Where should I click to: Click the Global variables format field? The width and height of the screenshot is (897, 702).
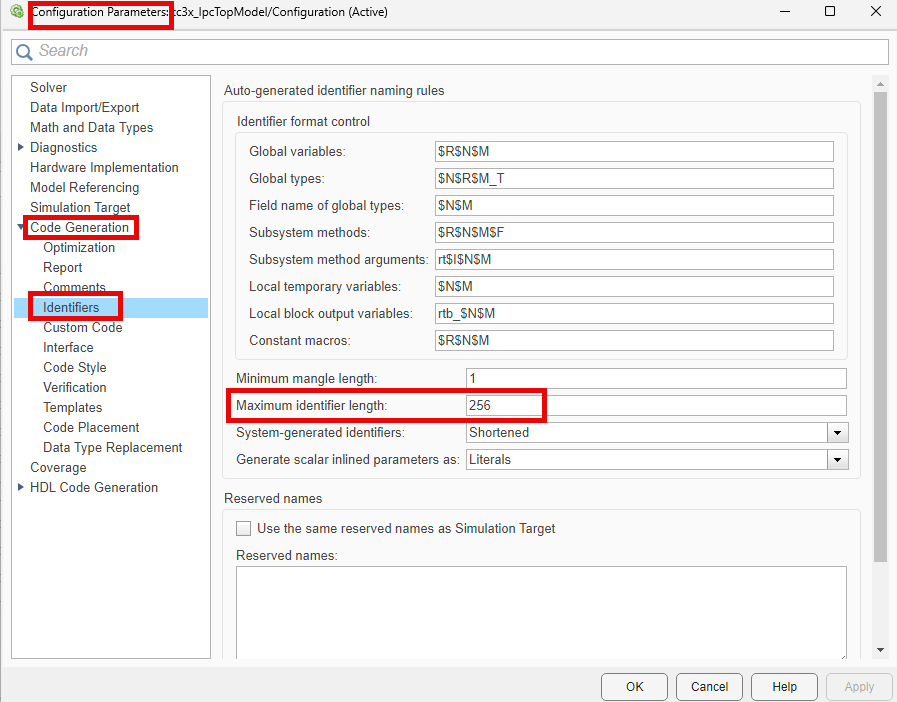pos(634,152)
